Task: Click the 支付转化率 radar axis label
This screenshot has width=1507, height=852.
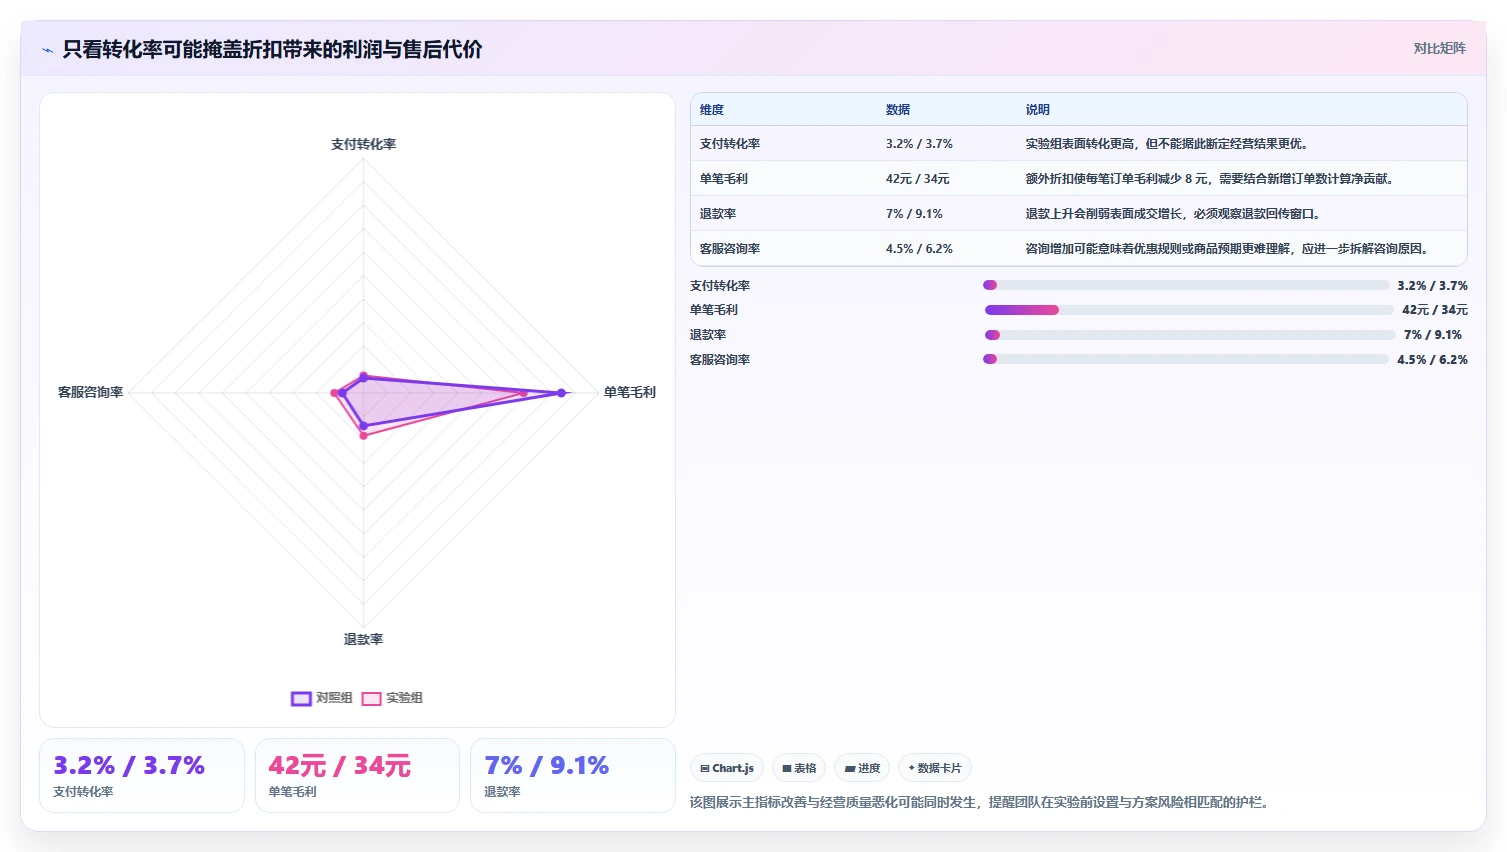Action: 363,144
